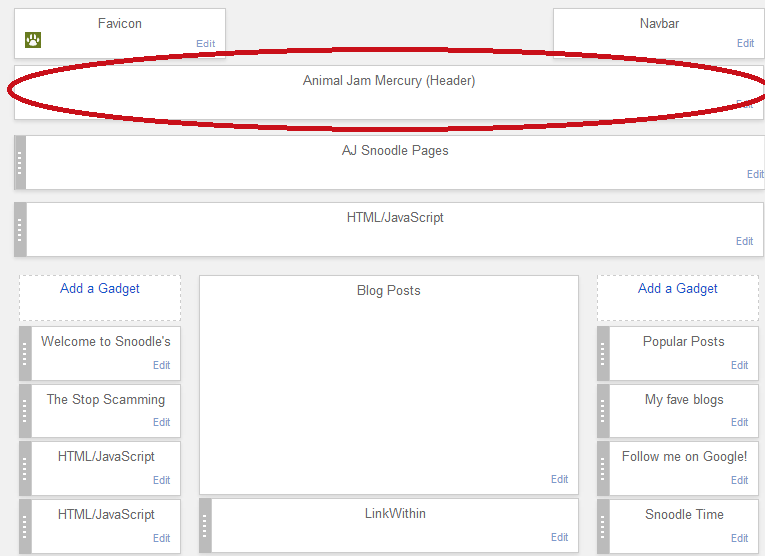Select the LinkWithin title text
Viewport: 765px width, 556px height.
395,513
